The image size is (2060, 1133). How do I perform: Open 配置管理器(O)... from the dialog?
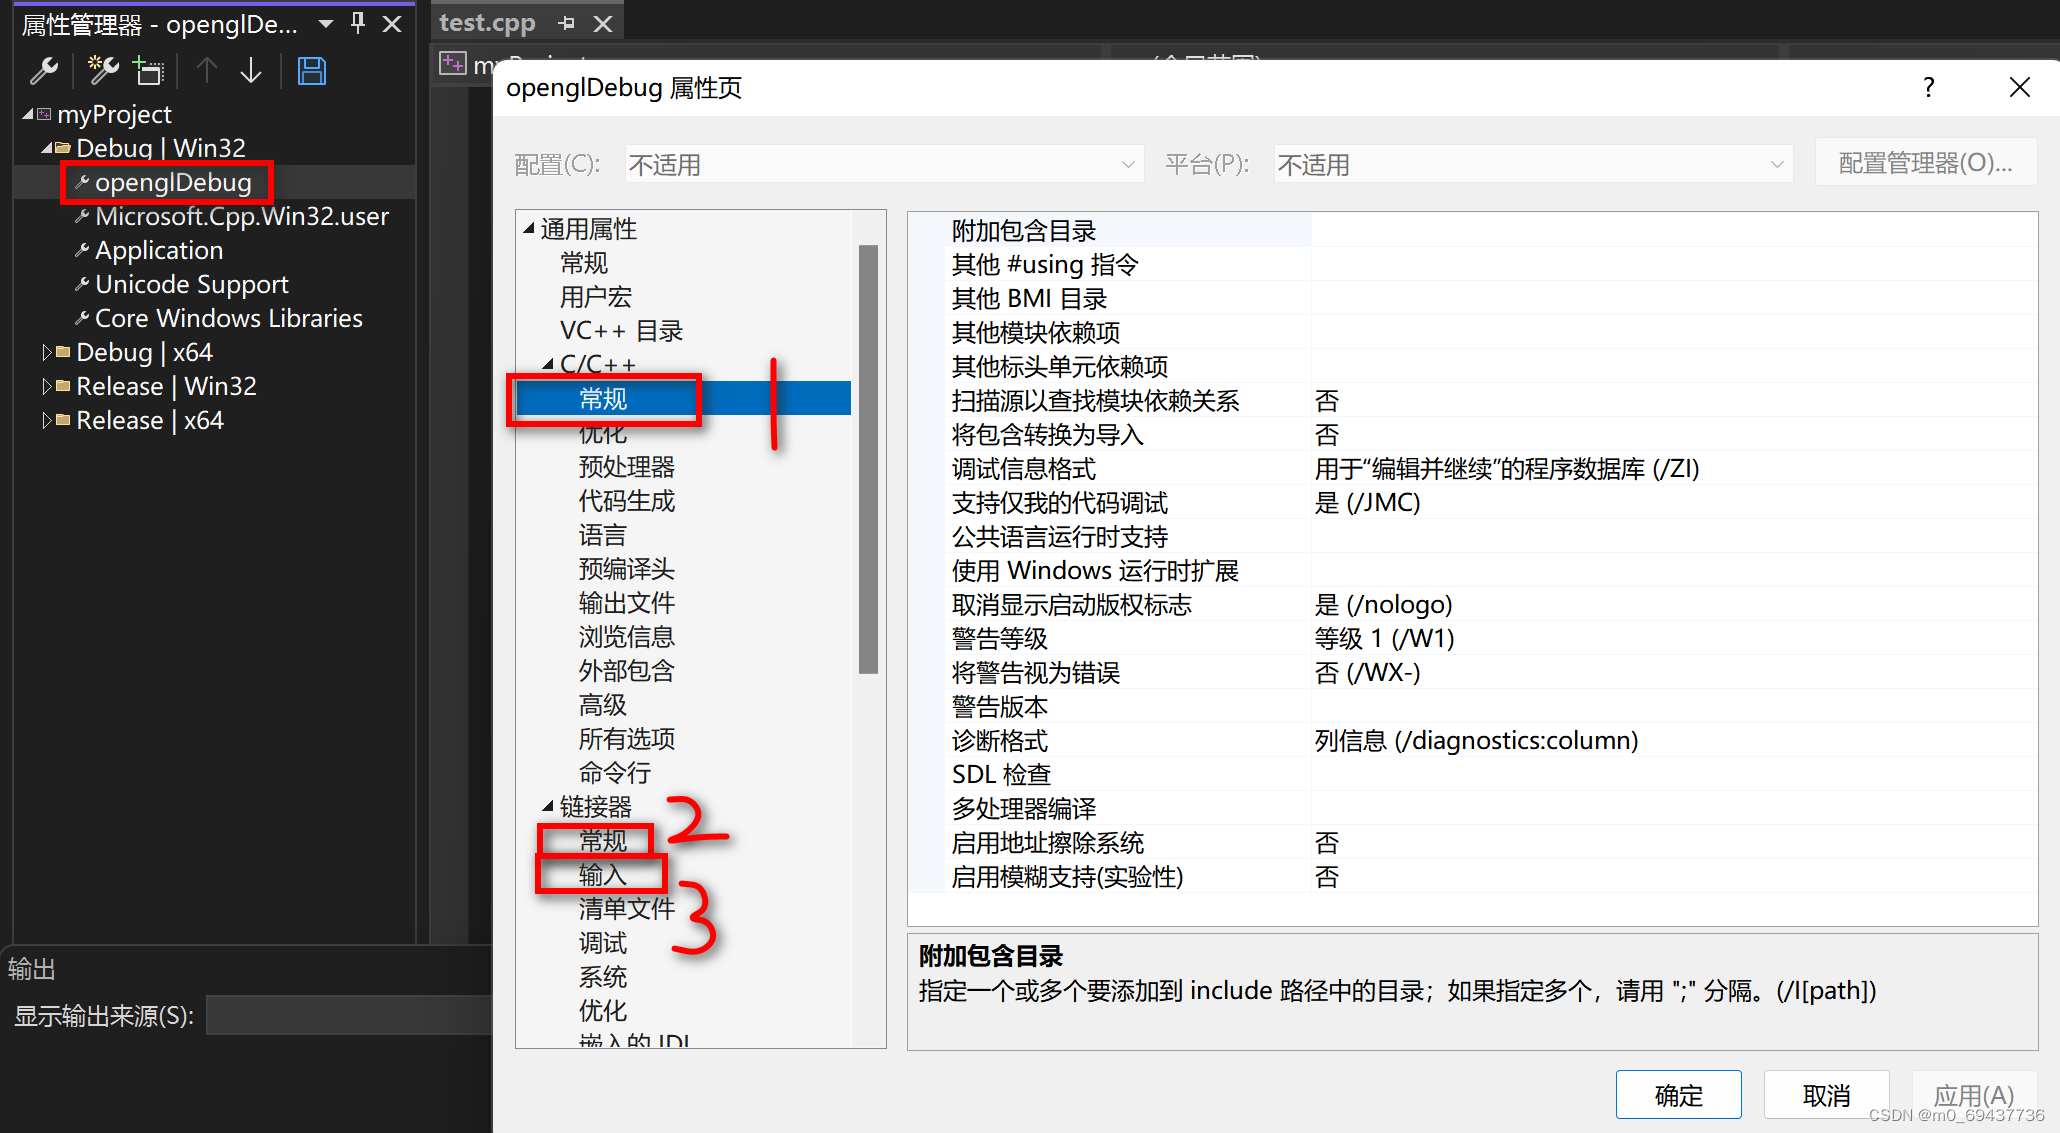point(1925,161)
